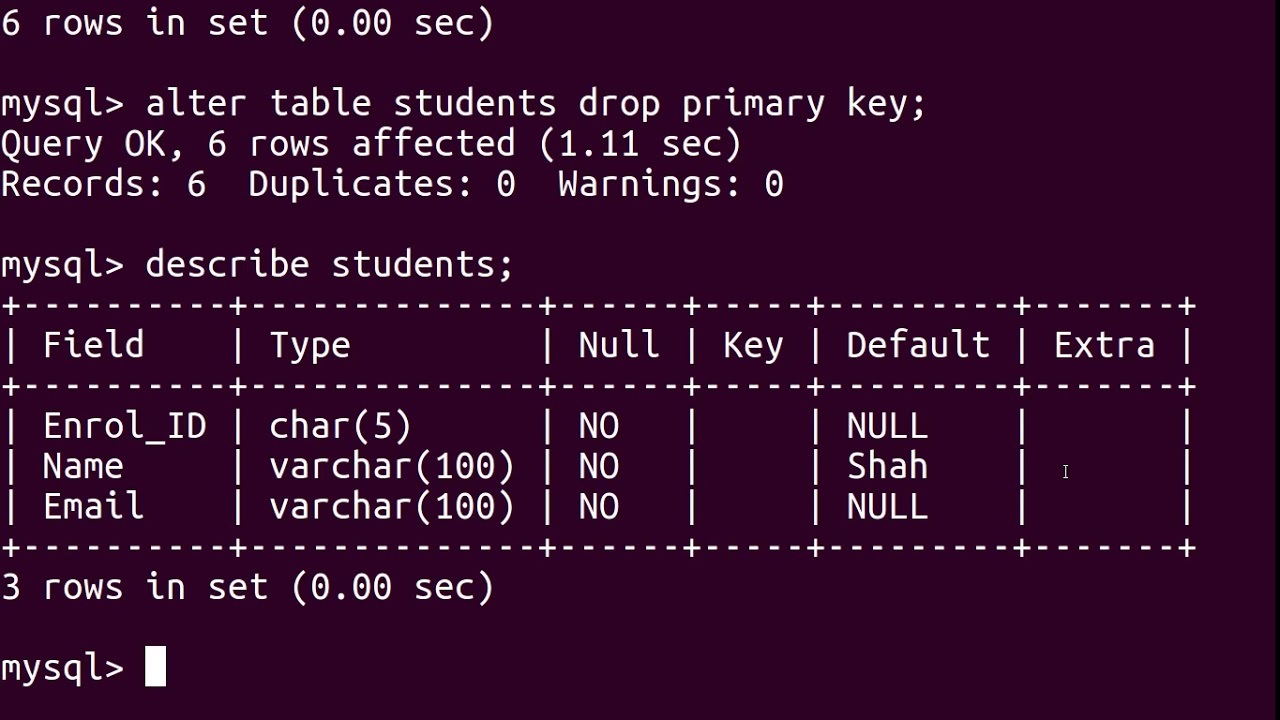Click the Extra column header
The image size is (1280, 720).
[1104, 345]
